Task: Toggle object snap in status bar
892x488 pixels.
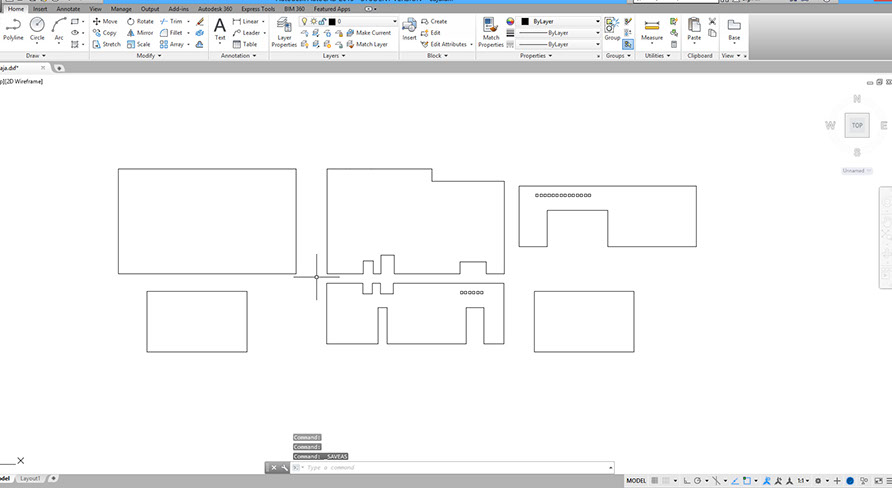Action: click(746, 481)
